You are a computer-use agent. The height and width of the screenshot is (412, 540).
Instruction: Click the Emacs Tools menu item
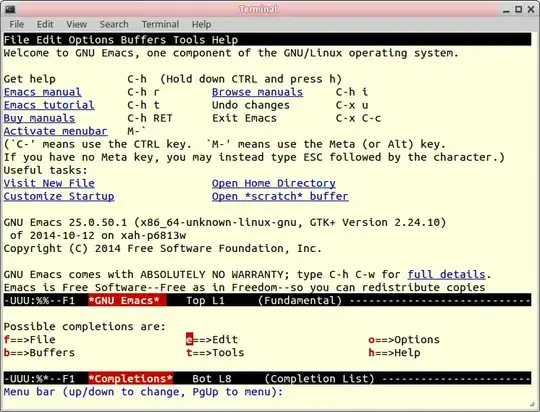[189, 40]
